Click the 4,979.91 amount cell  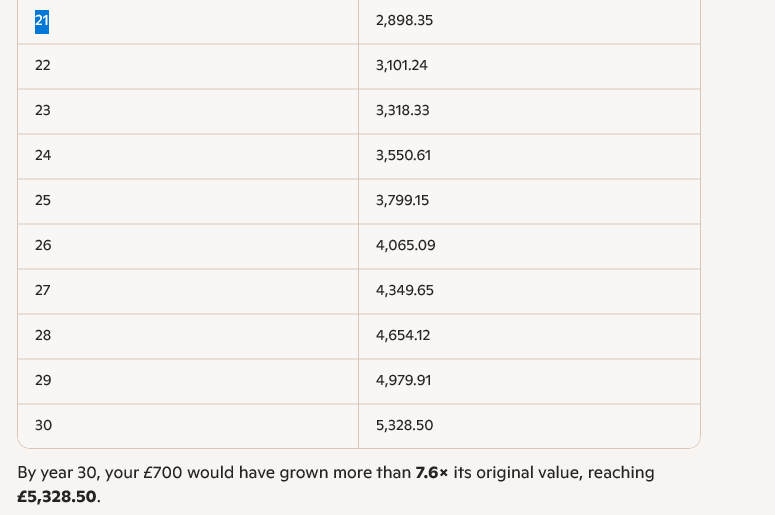click(x=403, y=381)
